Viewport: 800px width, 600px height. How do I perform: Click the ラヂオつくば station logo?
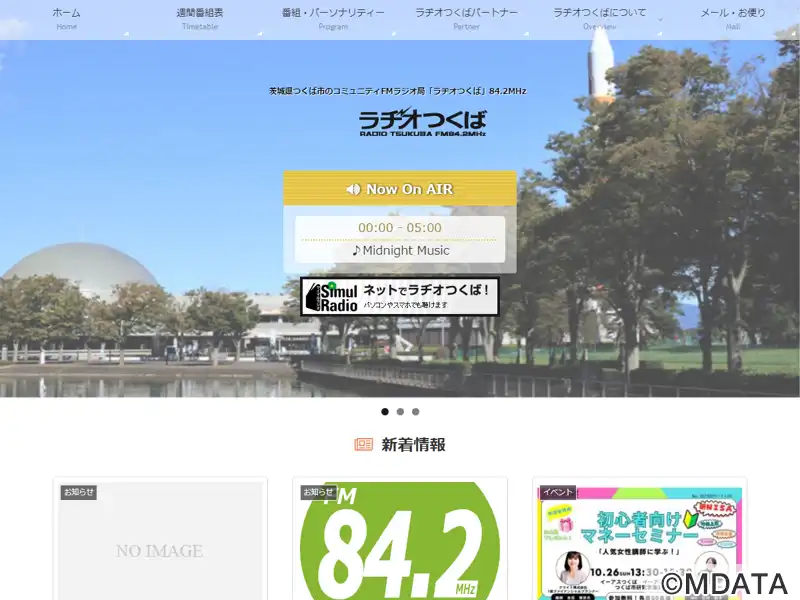coord(422,122)
